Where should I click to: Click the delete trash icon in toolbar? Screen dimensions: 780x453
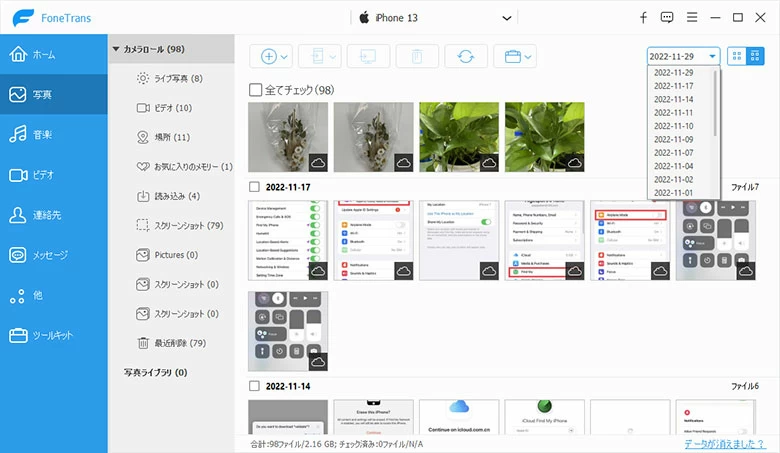(x=417, y=56)
